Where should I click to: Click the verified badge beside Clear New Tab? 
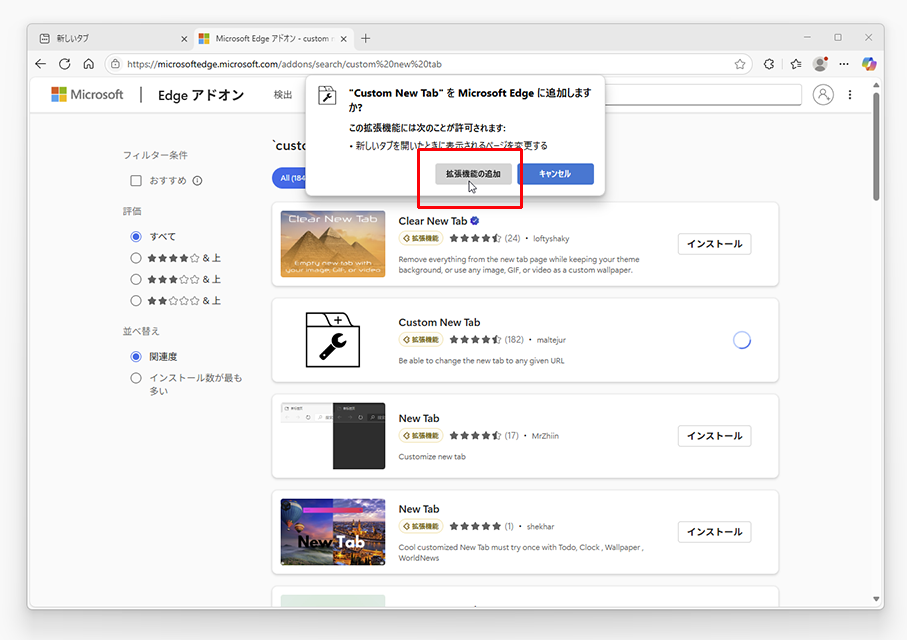coord(475,220)
